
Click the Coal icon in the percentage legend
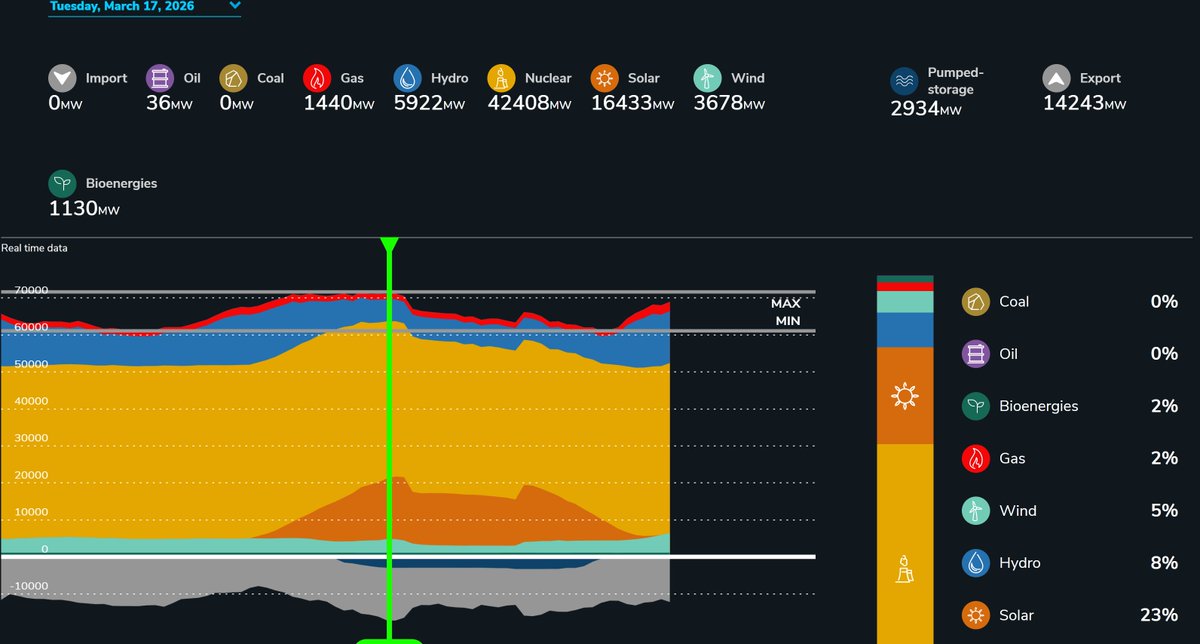(976, 302)
